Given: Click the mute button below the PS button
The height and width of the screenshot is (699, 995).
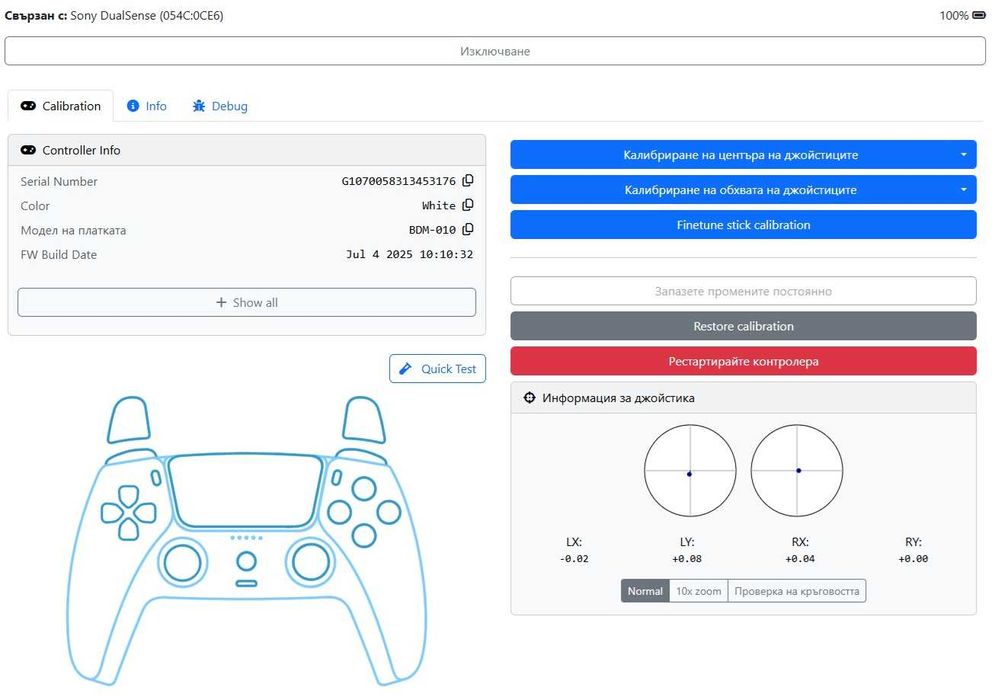Looking at the screenshot, I should 246,584.
